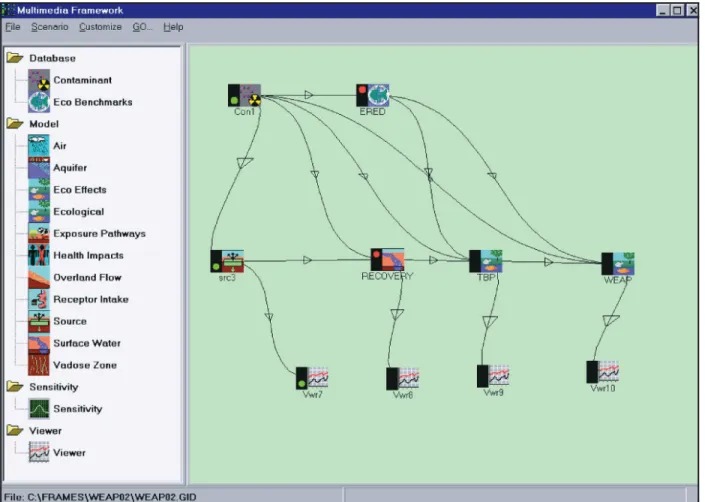Viewport: 705px width, 502px height.
Task: Select the Sensitivity bell-curve icon
Action: (39, 409)
